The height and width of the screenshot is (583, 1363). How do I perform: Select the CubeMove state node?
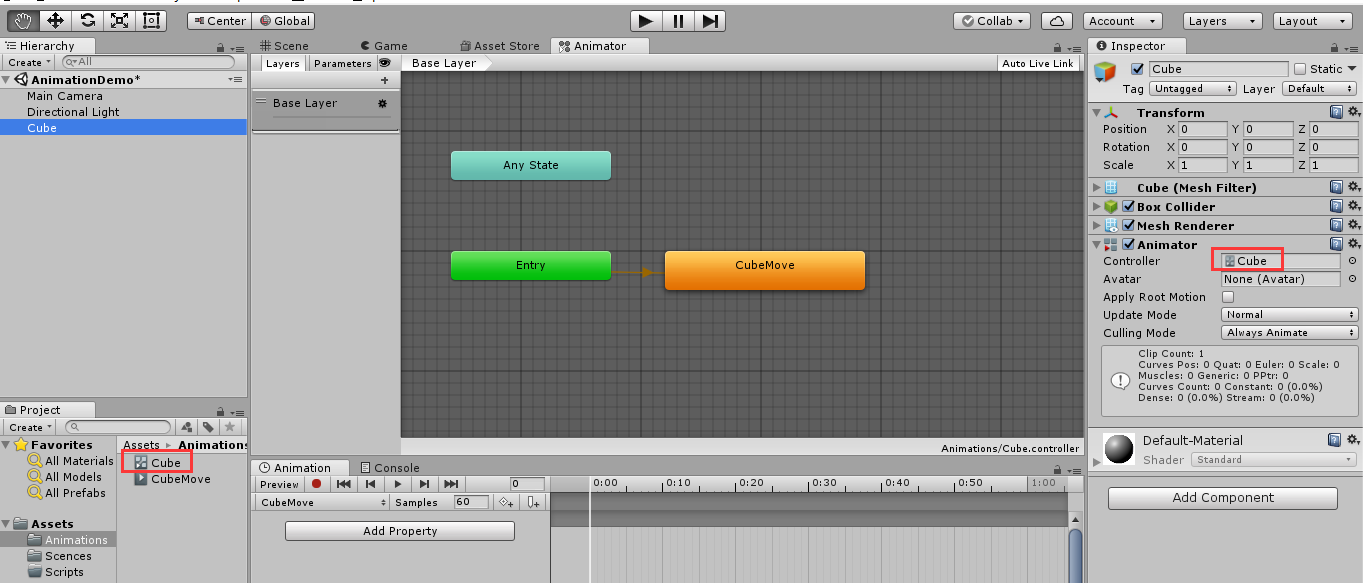pyautogui.click(x=765, y=270)
